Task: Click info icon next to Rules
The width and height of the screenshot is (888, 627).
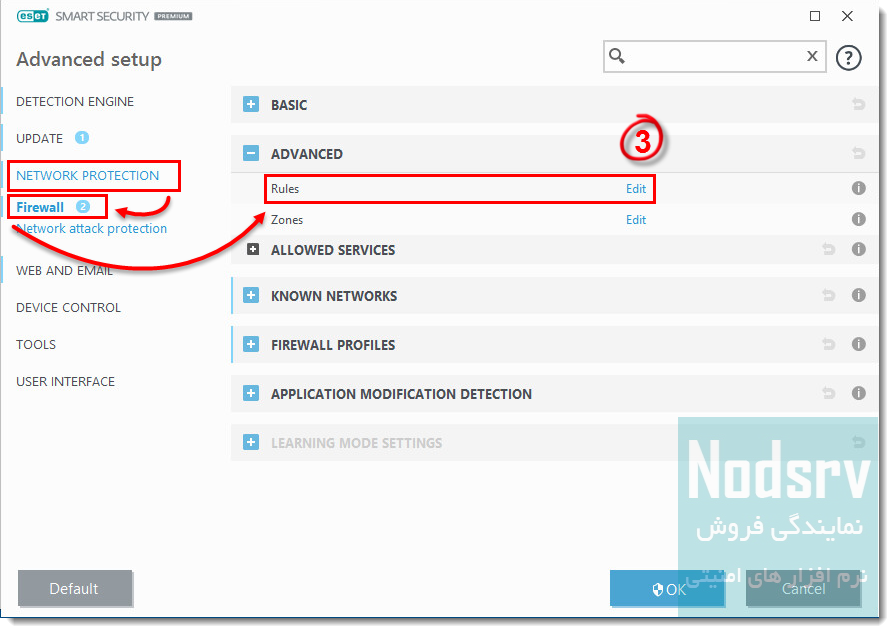Action: click(x=858, y=188)
